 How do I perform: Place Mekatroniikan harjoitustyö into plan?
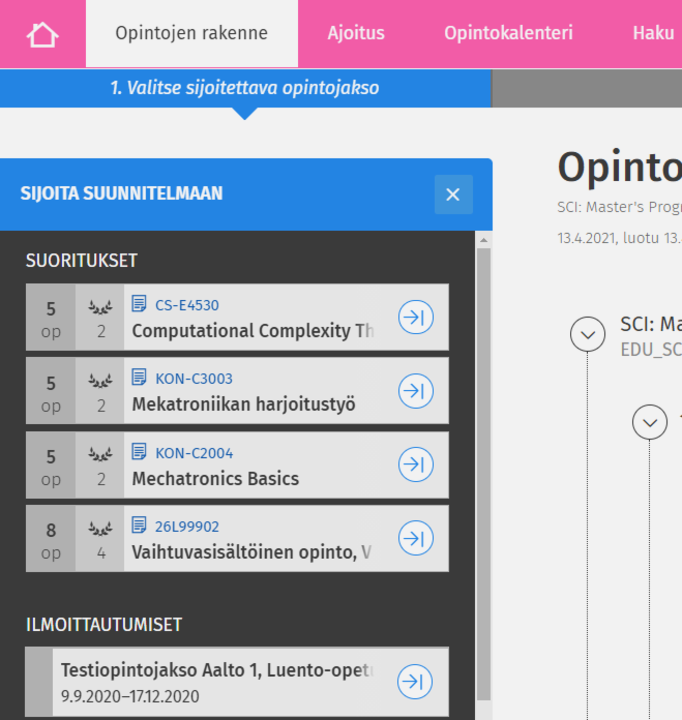pyautogui.click(x=415, y=391)
